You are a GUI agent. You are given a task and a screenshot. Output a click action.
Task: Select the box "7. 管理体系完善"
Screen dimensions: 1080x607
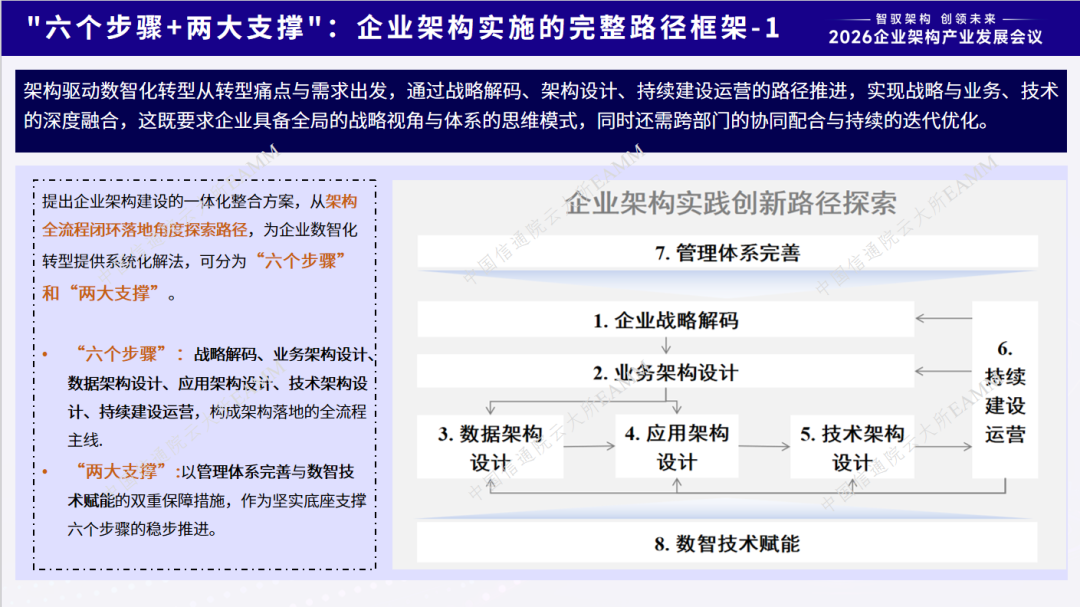pyautogui.click(x=727, y=252)
